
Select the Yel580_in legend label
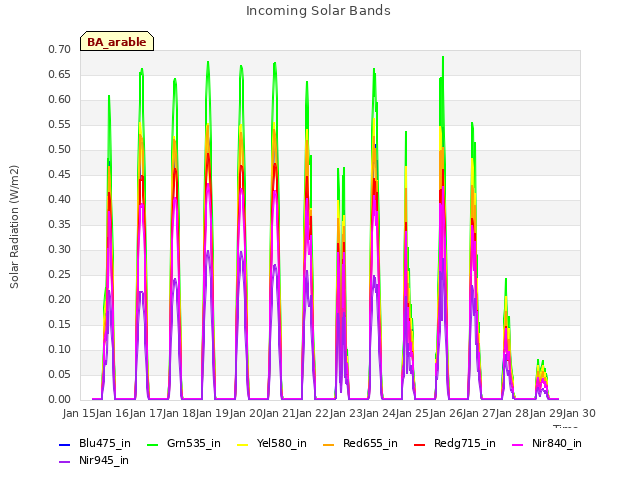point(282,444)
